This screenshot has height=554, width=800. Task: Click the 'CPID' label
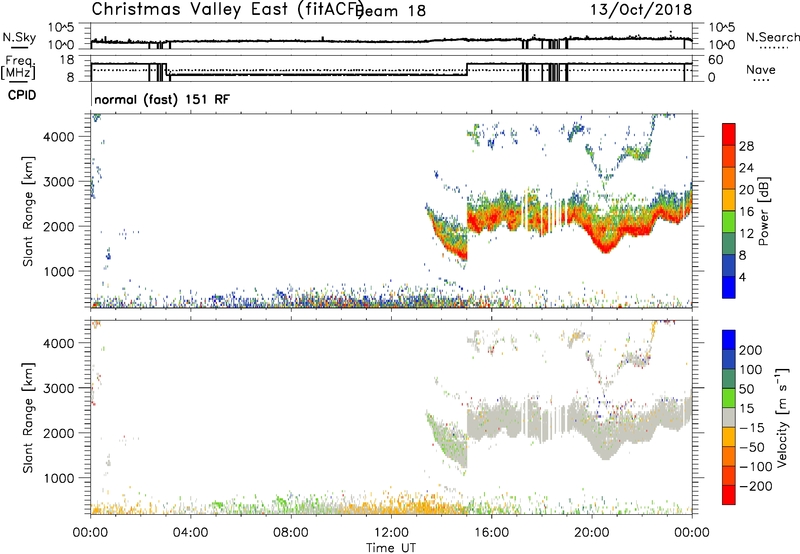[x=22, y=95]
